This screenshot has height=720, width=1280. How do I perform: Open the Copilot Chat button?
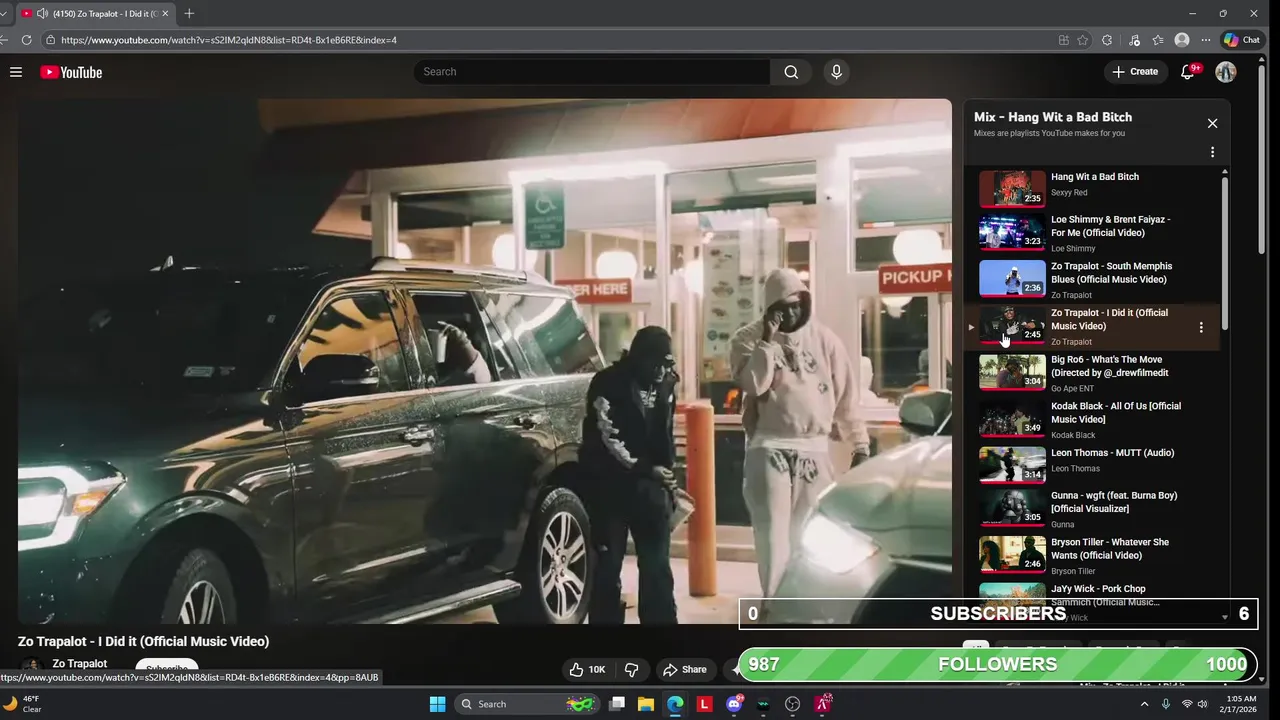[1242, 40]
